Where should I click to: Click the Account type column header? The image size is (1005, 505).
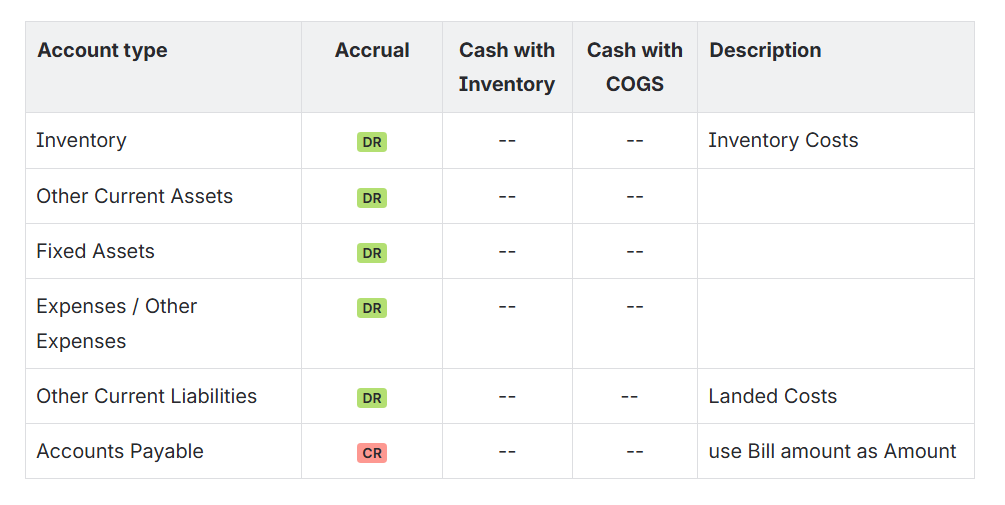(x=102, y=50)
